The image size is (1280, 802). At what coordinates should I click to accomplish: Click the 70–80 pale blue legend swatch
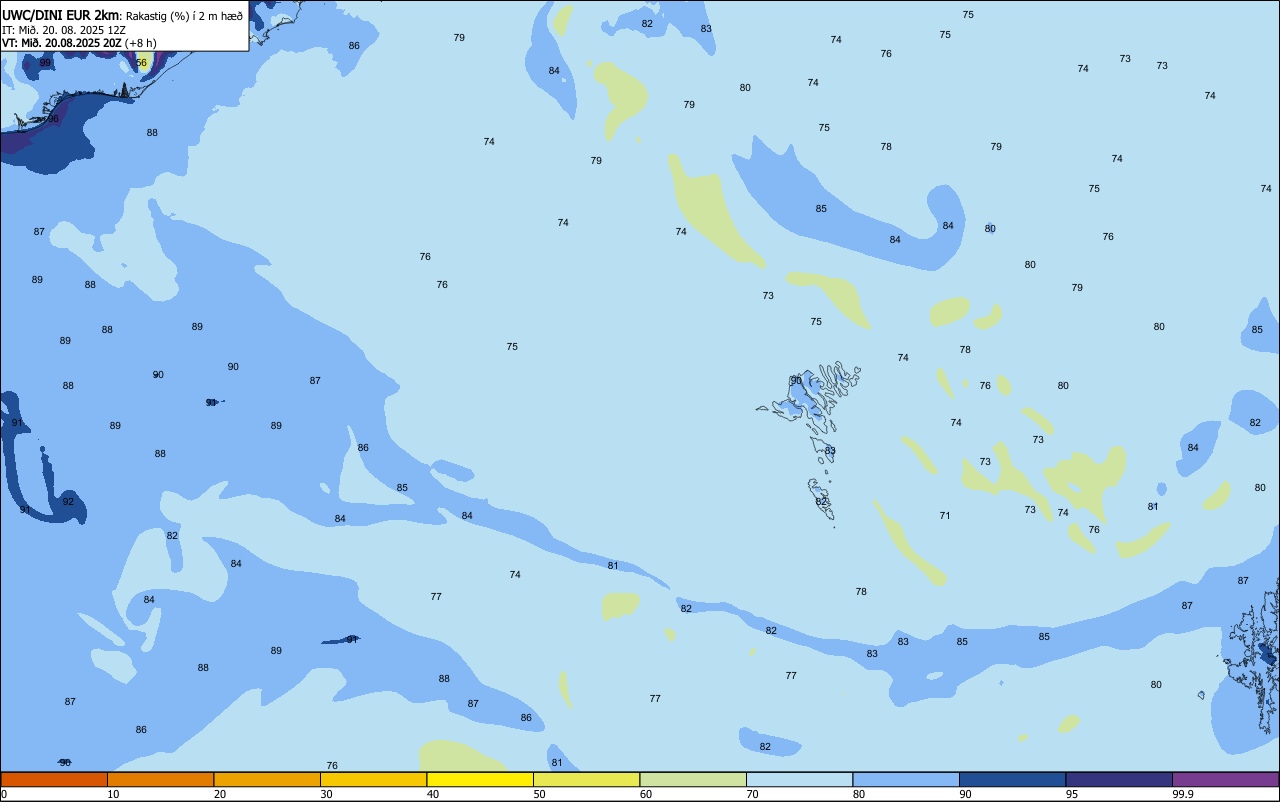[799, 779]
